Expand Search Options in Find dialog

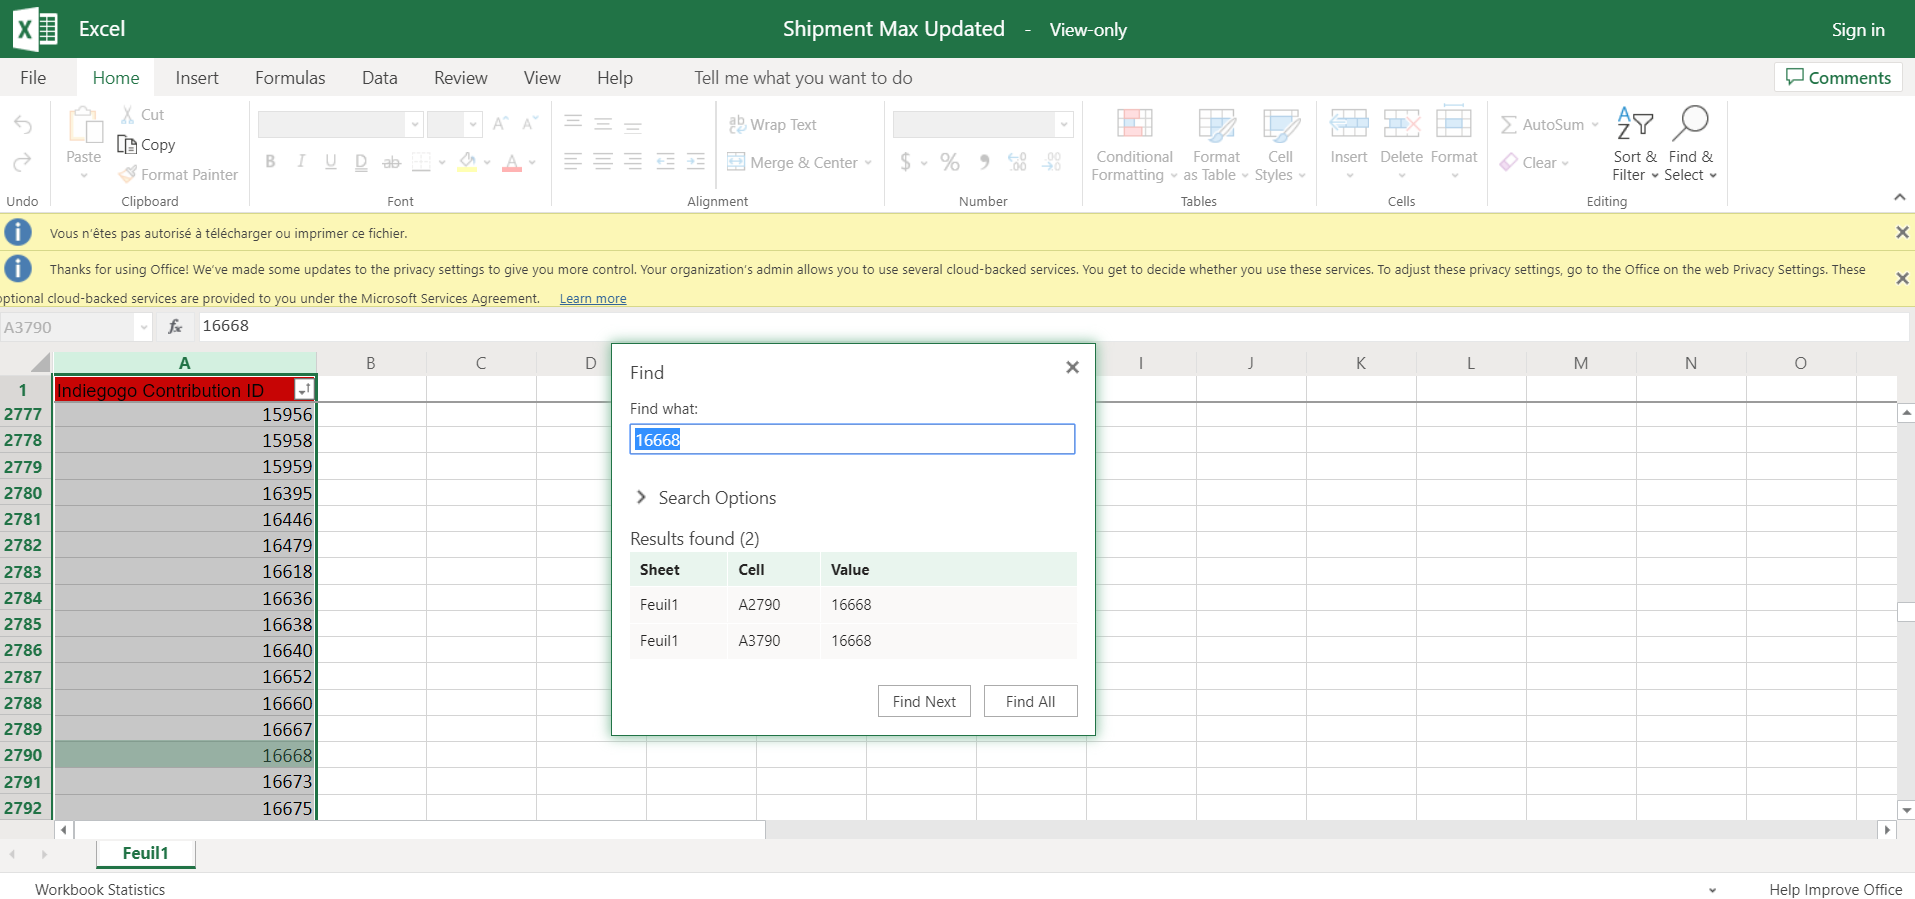point(705,498)
